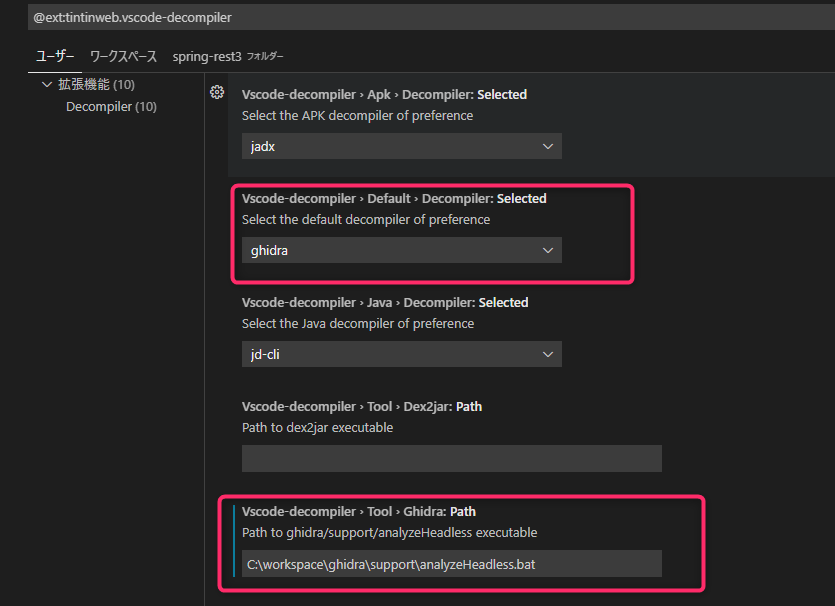
Task: Switch to the ユーザー settings tab
Action: (55, 56)
